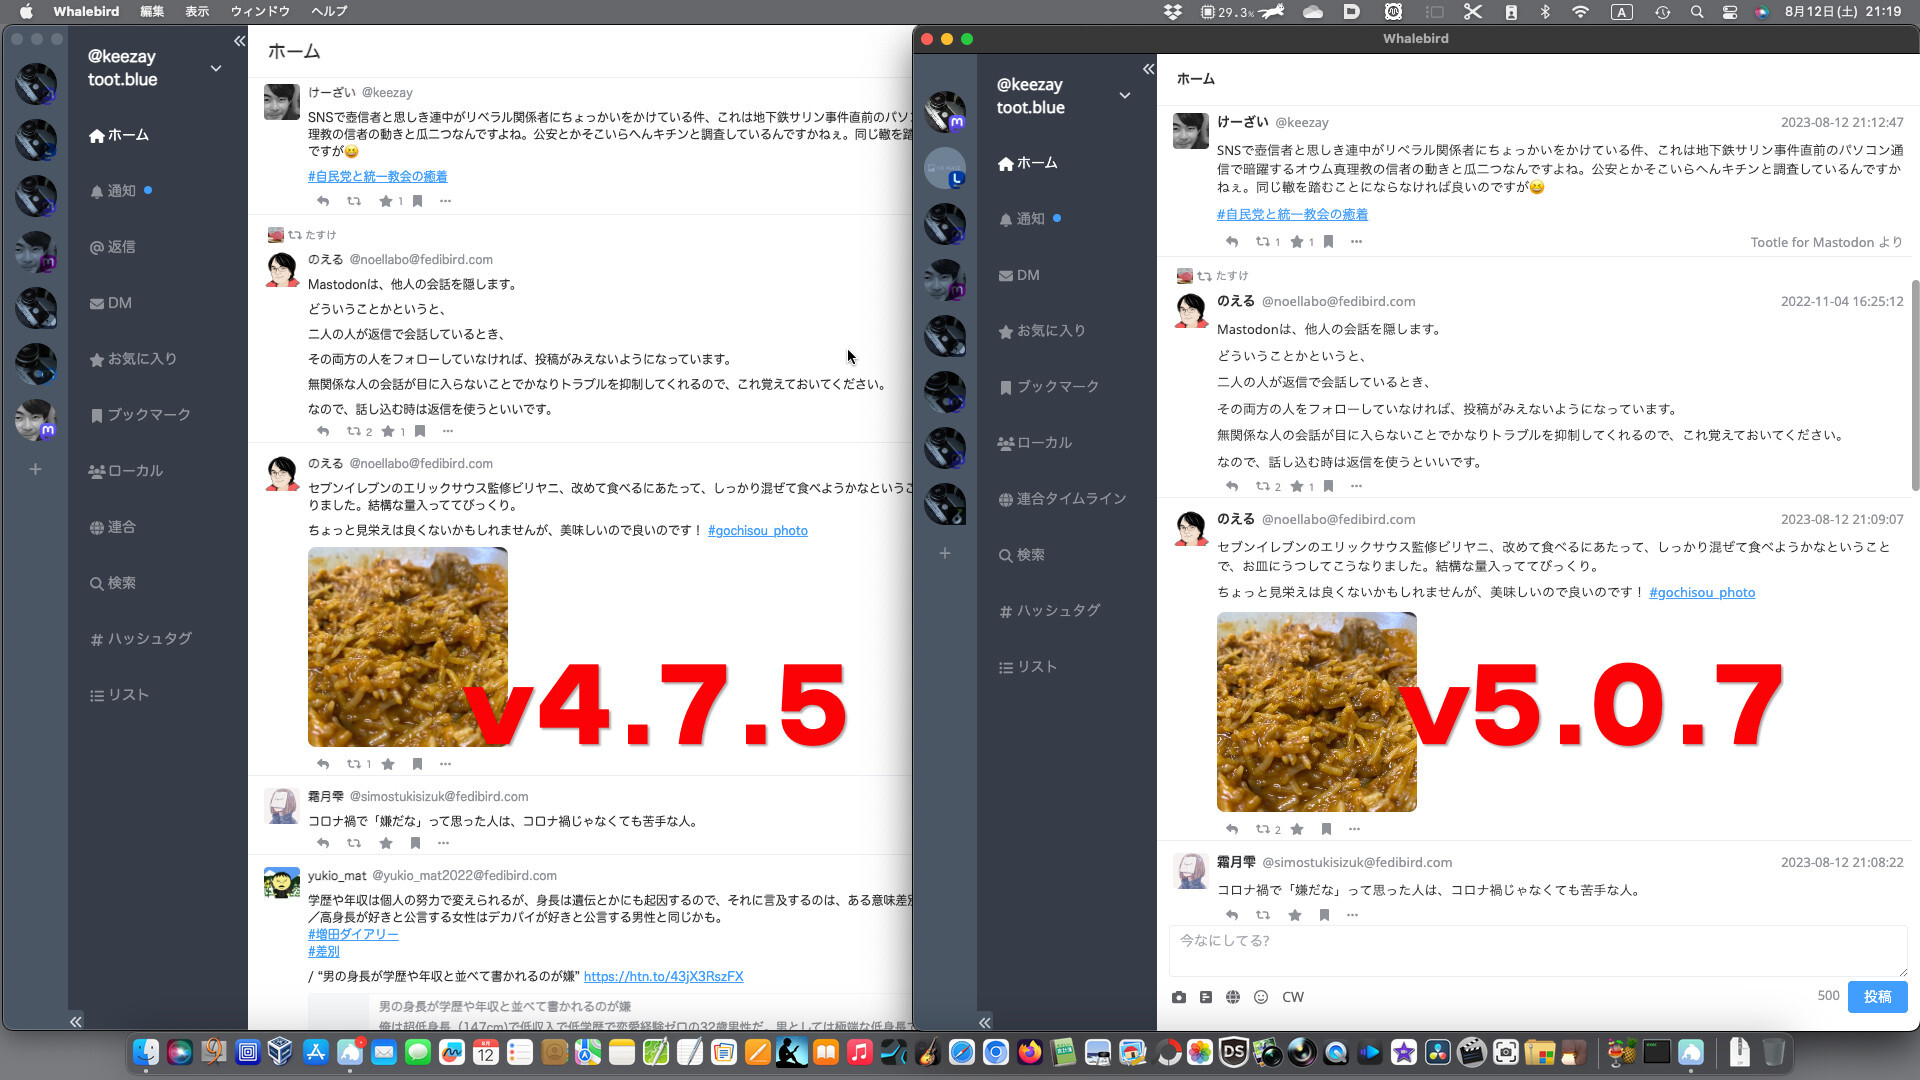Collapse the right window's side menu via top chevron
Screen dimensions: 1920x1080
point(1148,69)
